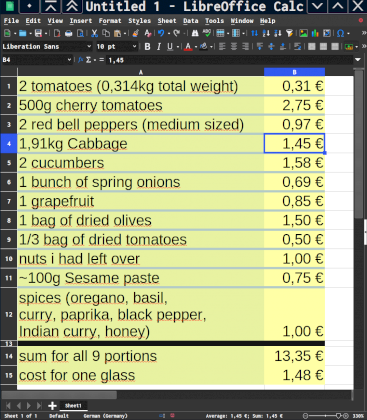Image resolution: width=367 pixels, height=420 pixels.
Task: Open the font name dropdown
Action: pyautogui.click(x=89, y=47)
